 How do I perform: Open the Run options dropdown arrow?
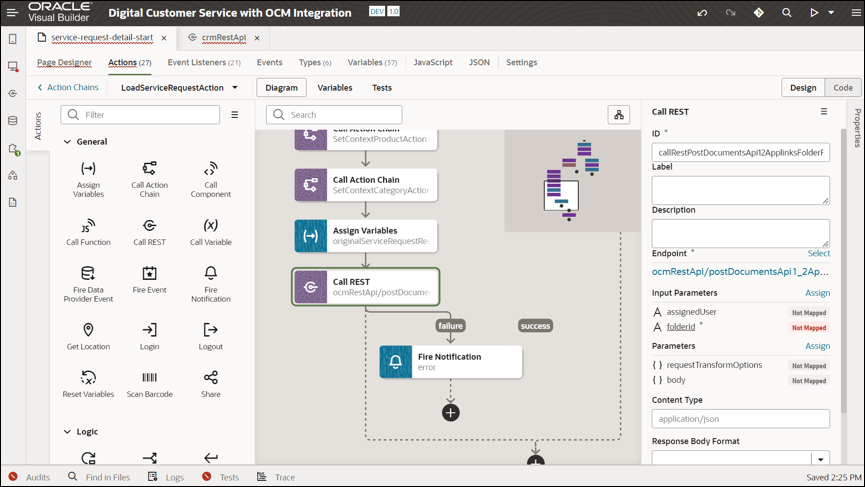pos(831,13)
